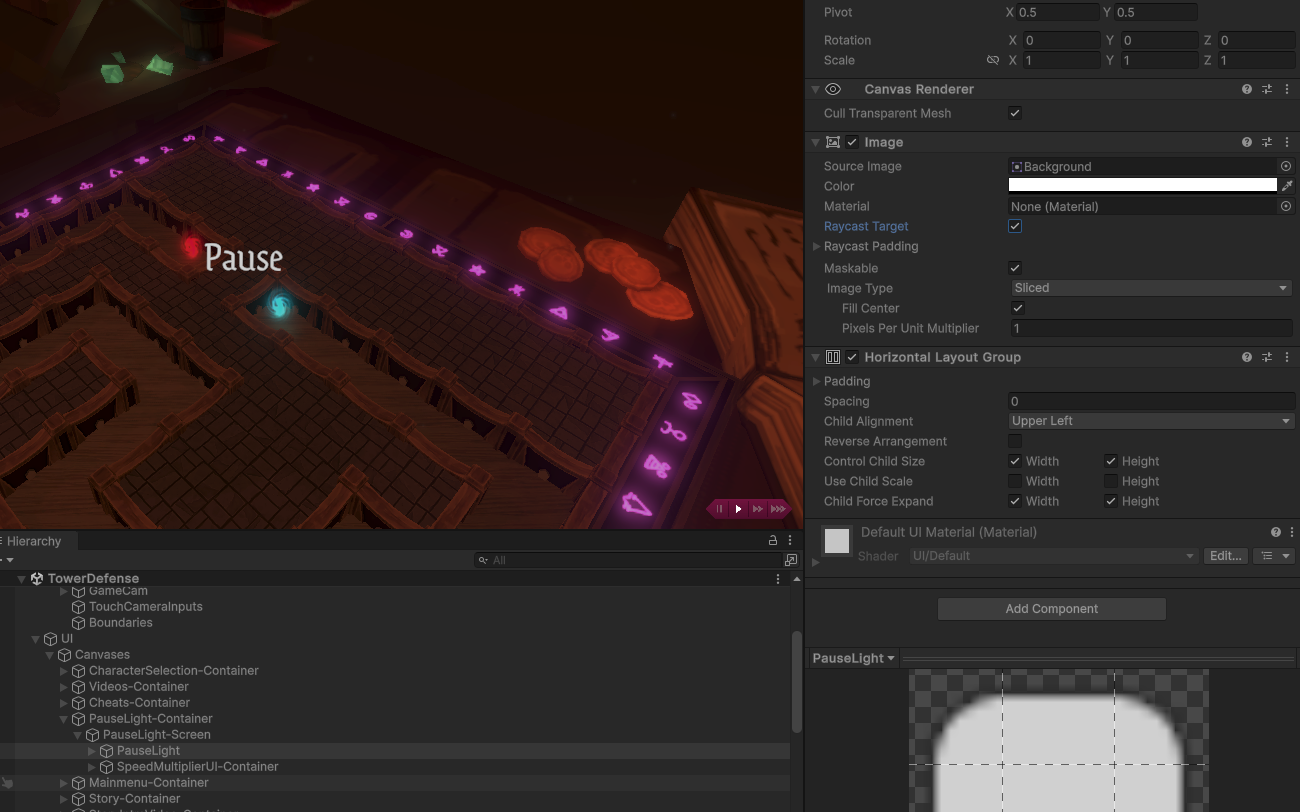The image size is (1300, 812).
Task: Uncheck Raycast Target
Action: point(1015,226)
